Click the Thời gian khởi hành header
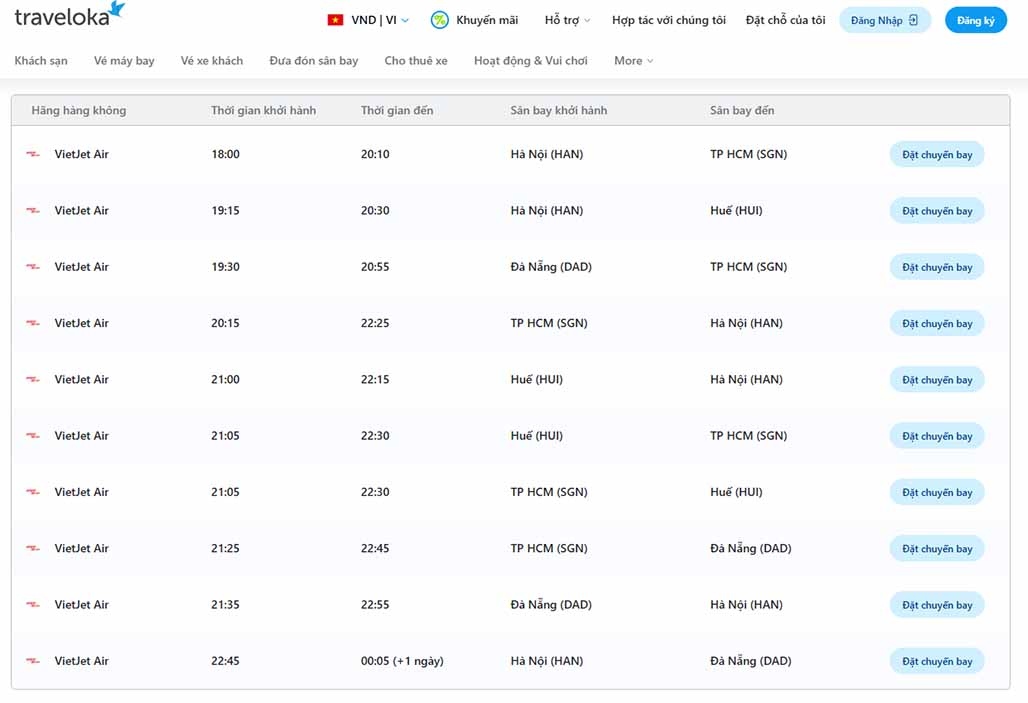This screenshot has height=703, width=1028. [264, 110]
